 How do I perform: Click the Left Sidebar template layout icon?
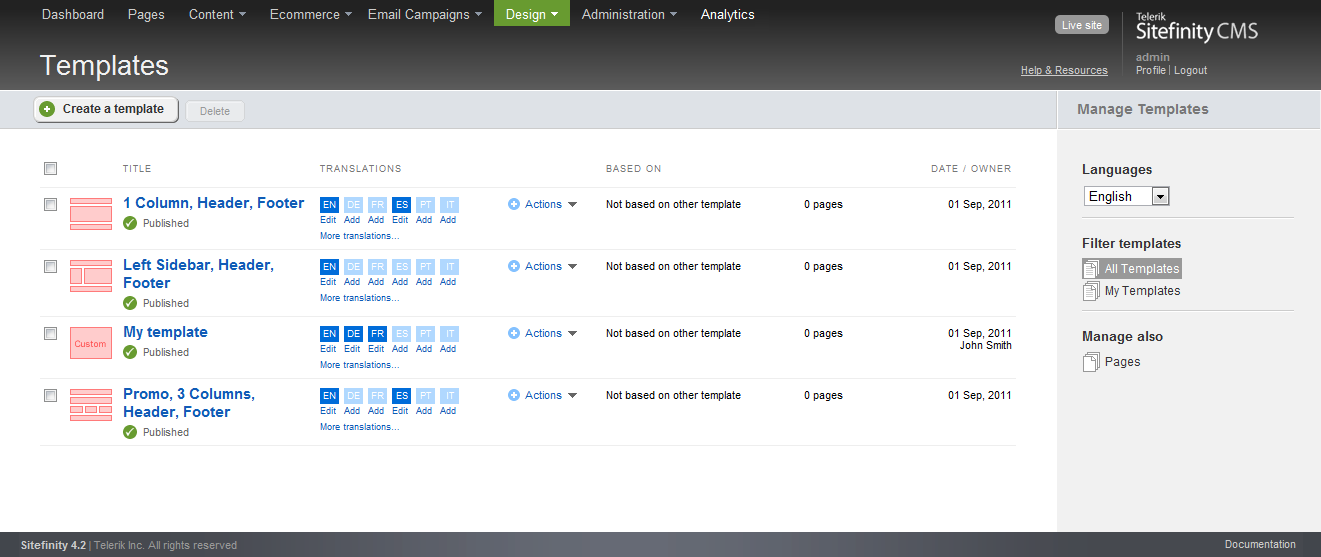click(90, 276)
